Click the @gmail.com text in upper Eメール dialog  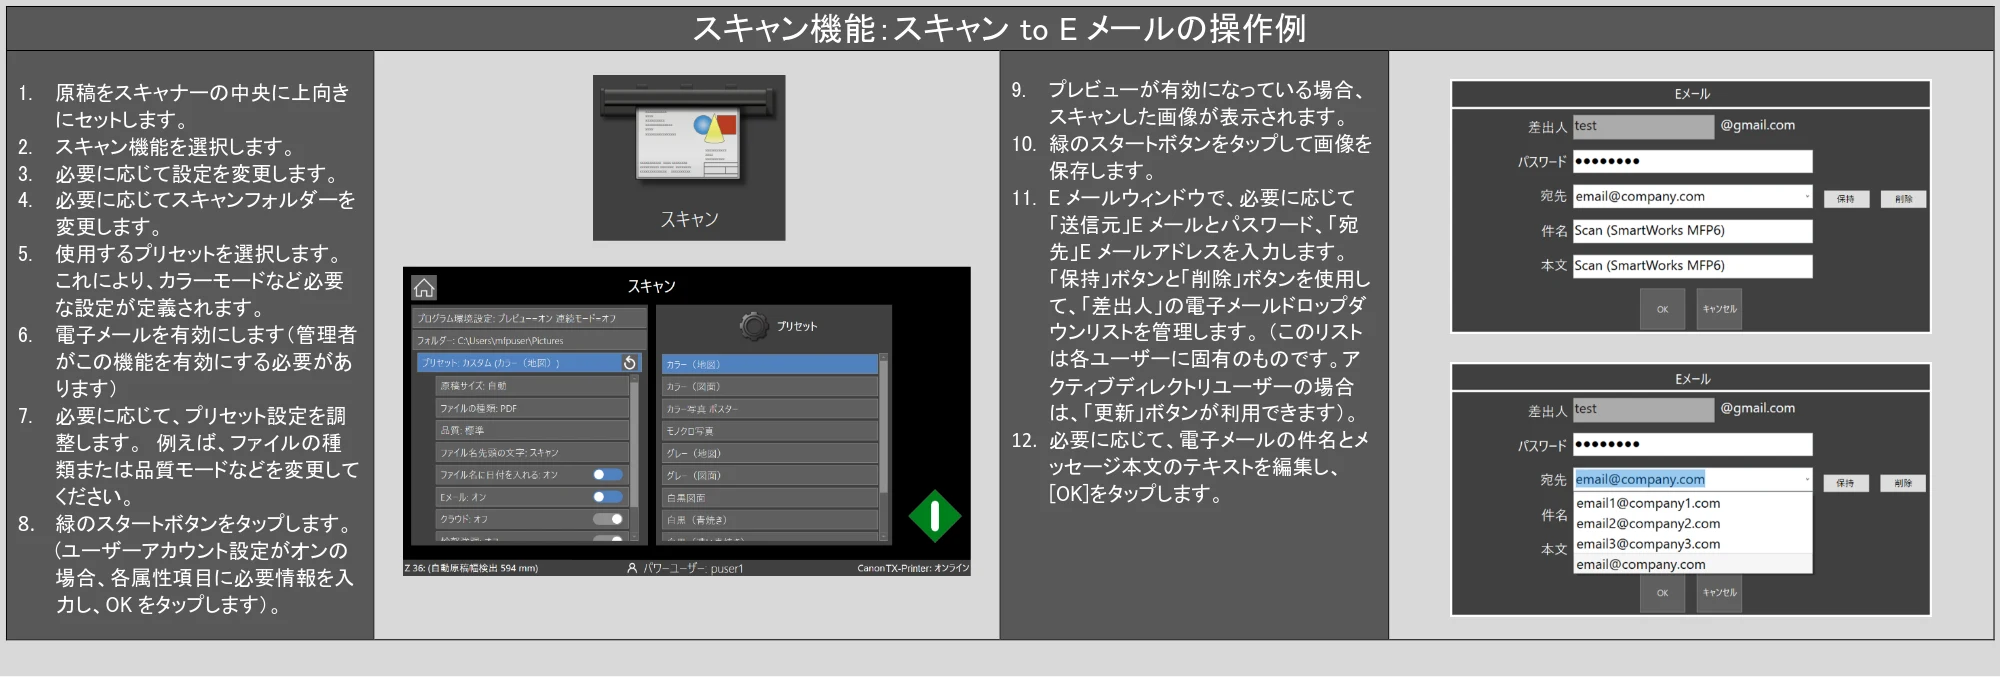1757,125
